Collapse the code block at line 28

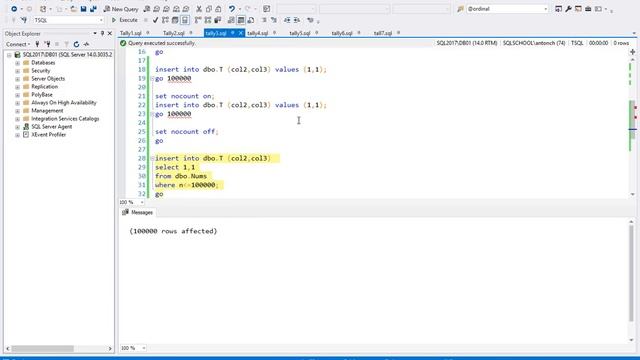[x=152, y=158]
